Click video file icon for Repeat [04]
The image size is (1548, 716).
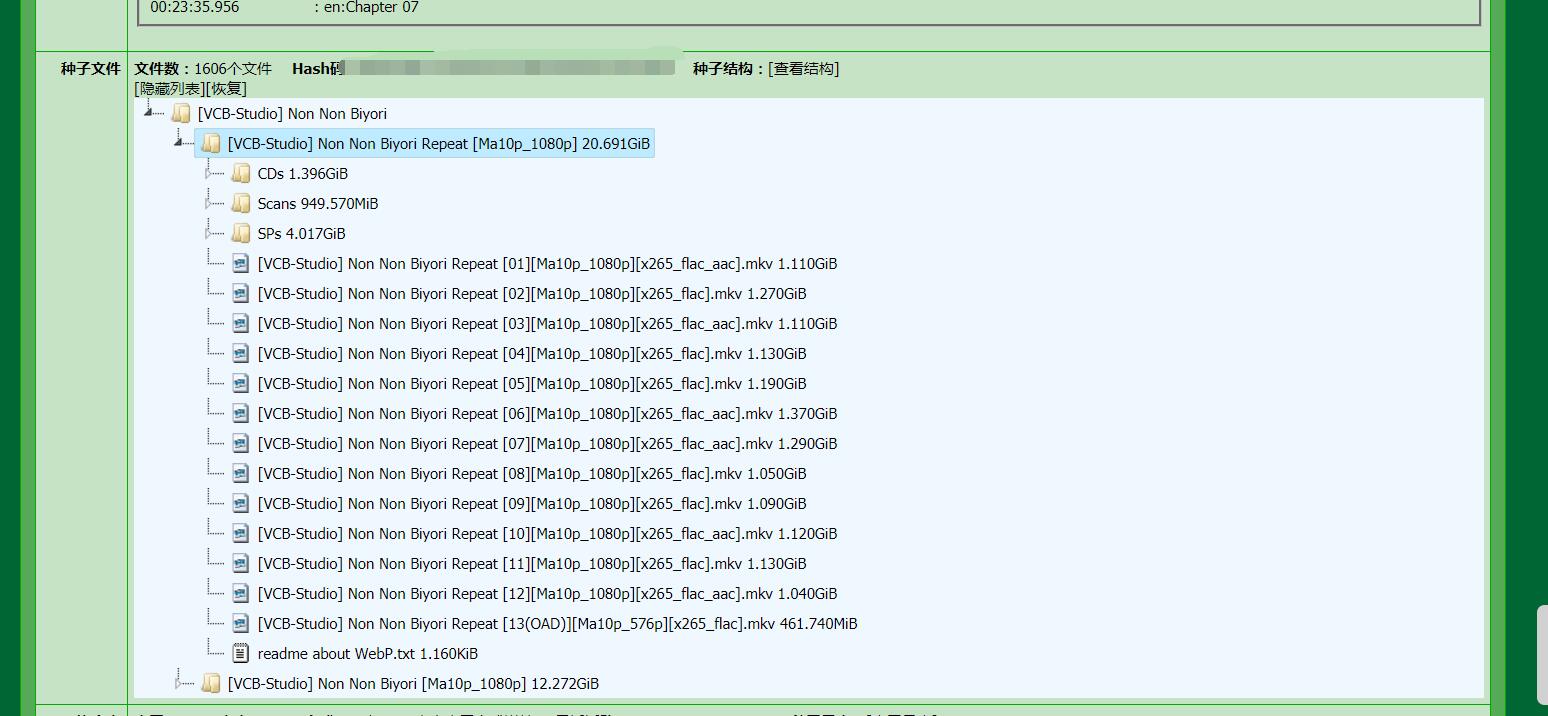click(x=240, y=353)
